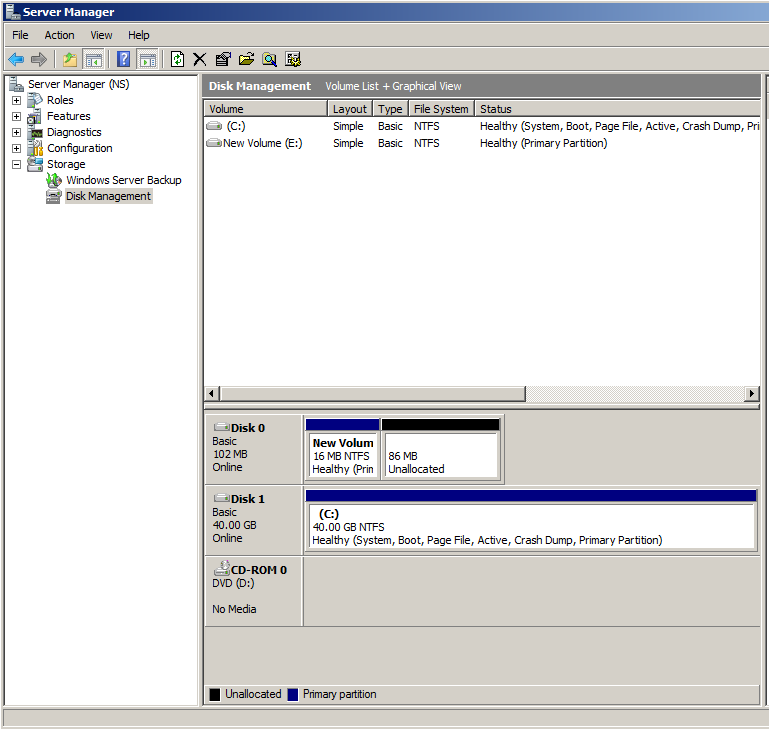Click the Storage node icon

point(35,164)
